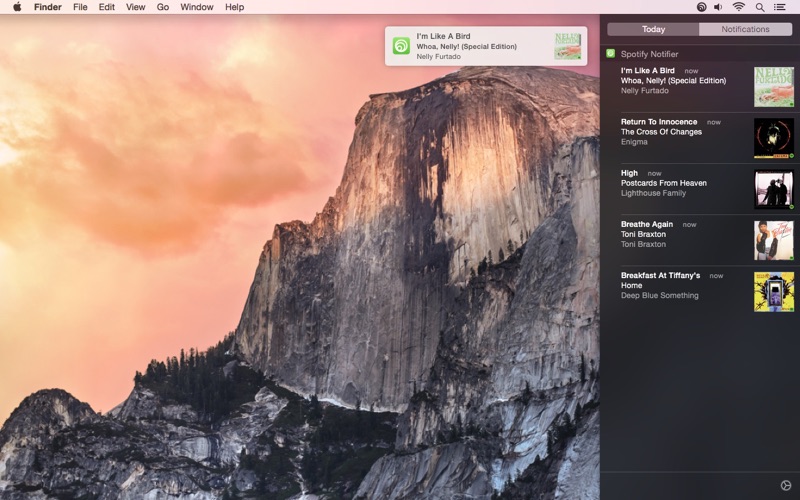
Task: Click the Spotify Notifier group title
Action: coord(649,54)
